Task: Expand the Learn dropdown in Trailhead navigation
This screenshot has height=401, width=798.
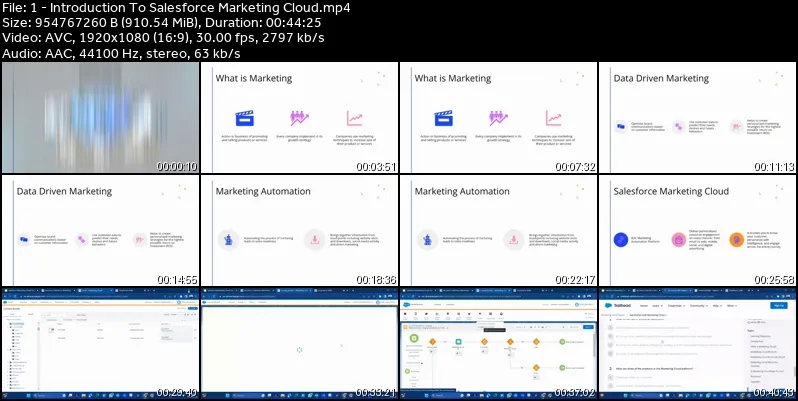Action: 658,306
